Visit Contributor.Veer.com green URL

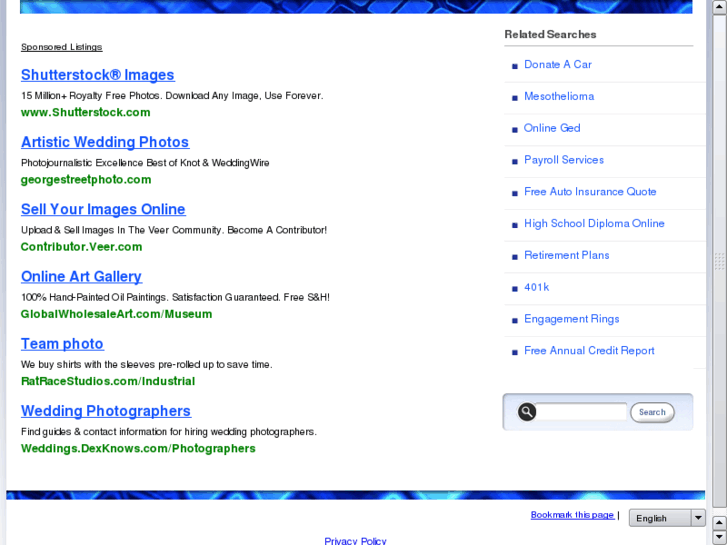81,247
